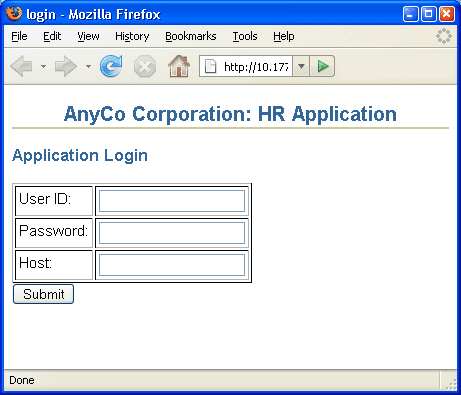Open the View menu

pos(88,36)
